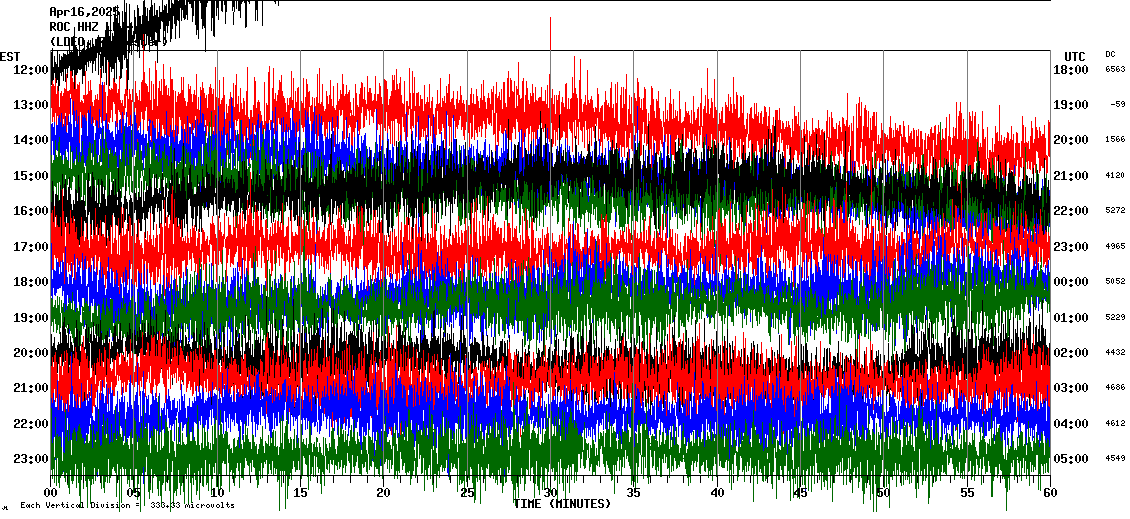
Task: Select the 15:00 EST row label
Action: tap(30, 175)
